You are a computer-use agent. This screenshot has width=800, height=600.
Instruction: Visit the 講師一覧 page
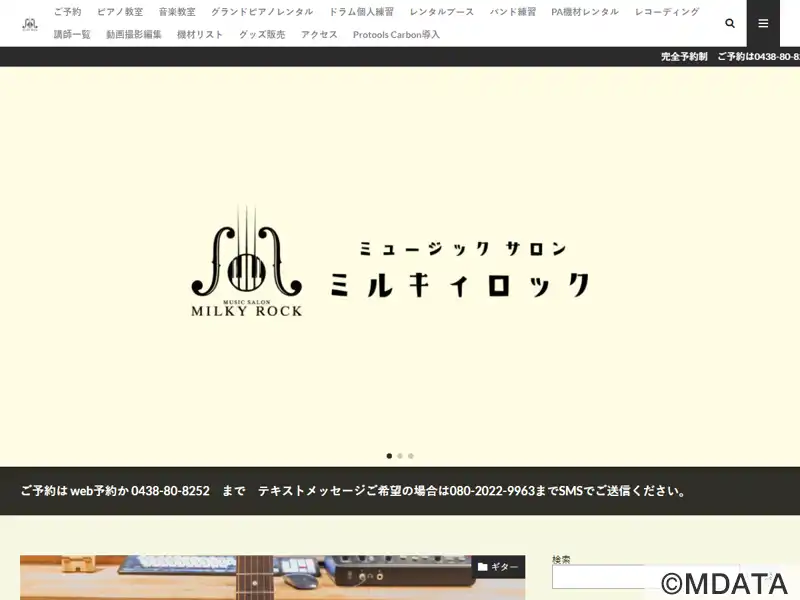point(72,35)
